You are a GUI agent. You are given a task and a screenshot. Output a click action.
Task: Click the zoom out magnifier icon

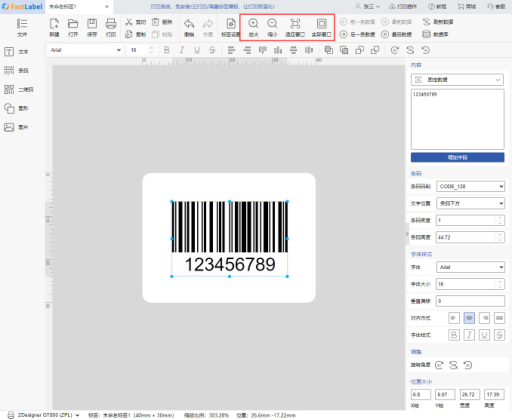pos(272,24)
